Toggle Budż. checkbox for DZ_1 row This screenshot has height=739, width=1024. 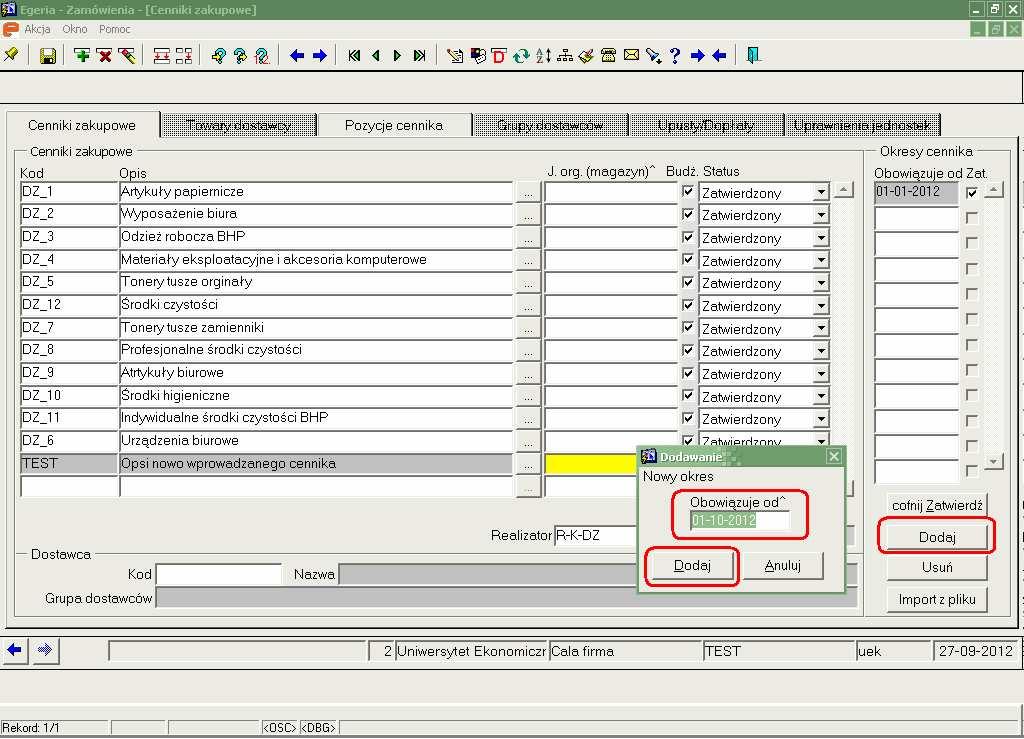coord(688,192)
